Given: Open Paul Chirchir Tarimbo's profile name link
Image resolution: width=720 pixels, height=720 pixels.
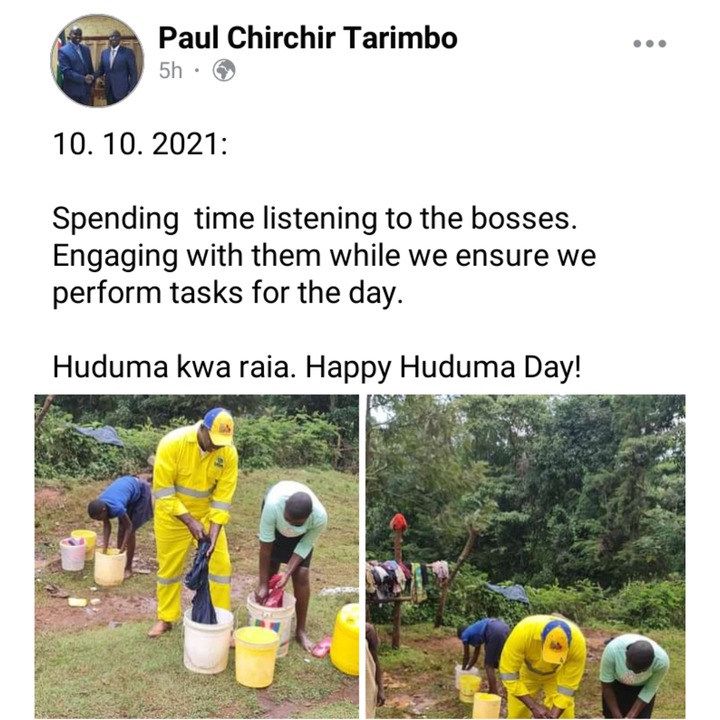Looking at the screenshot, I should (x=308, y=37).
